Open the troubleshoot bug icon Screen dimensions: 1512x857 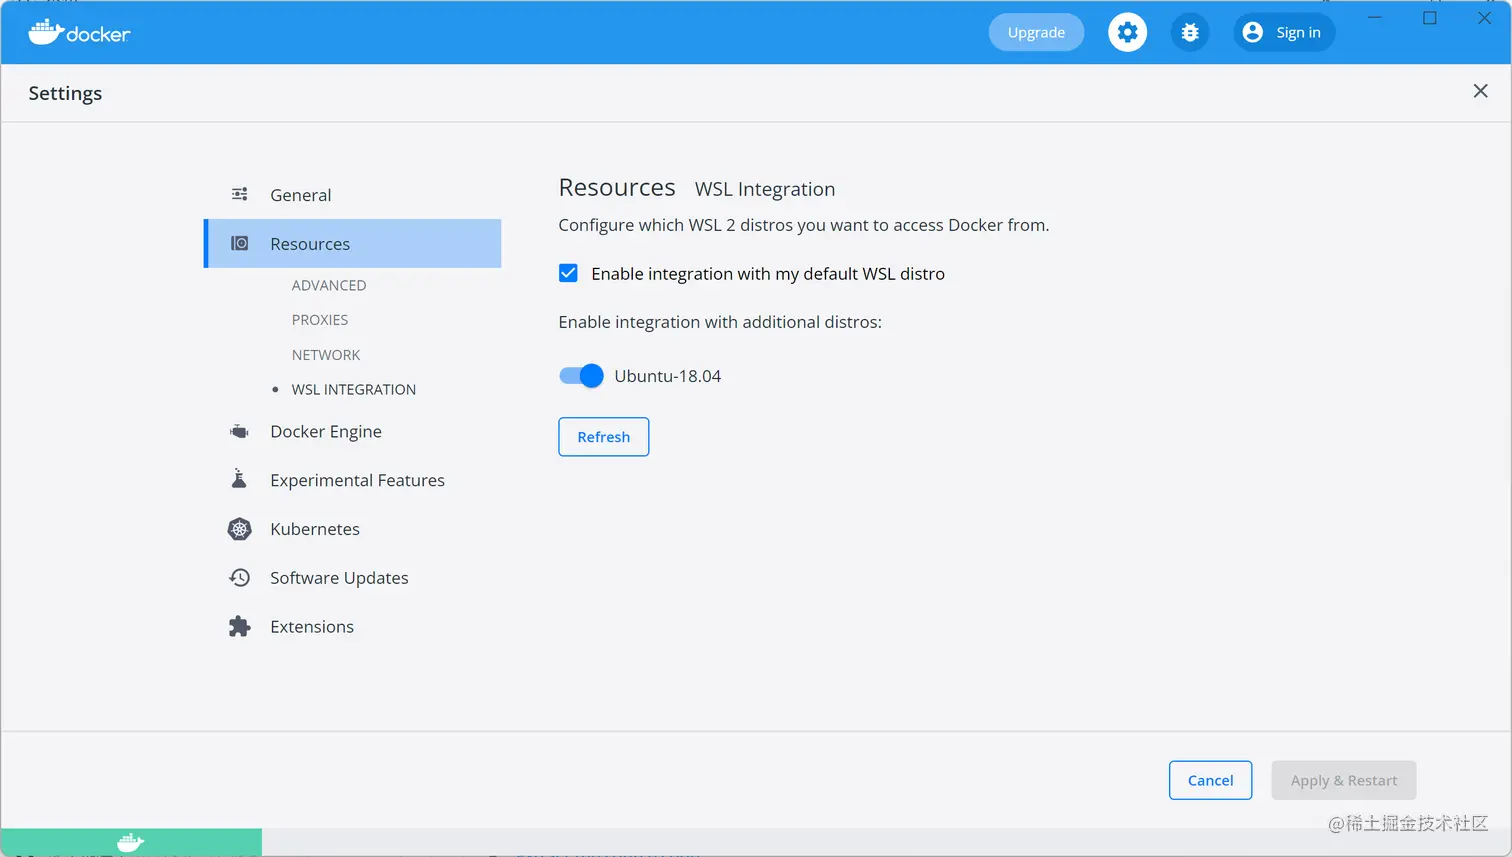pos(1190,33)
